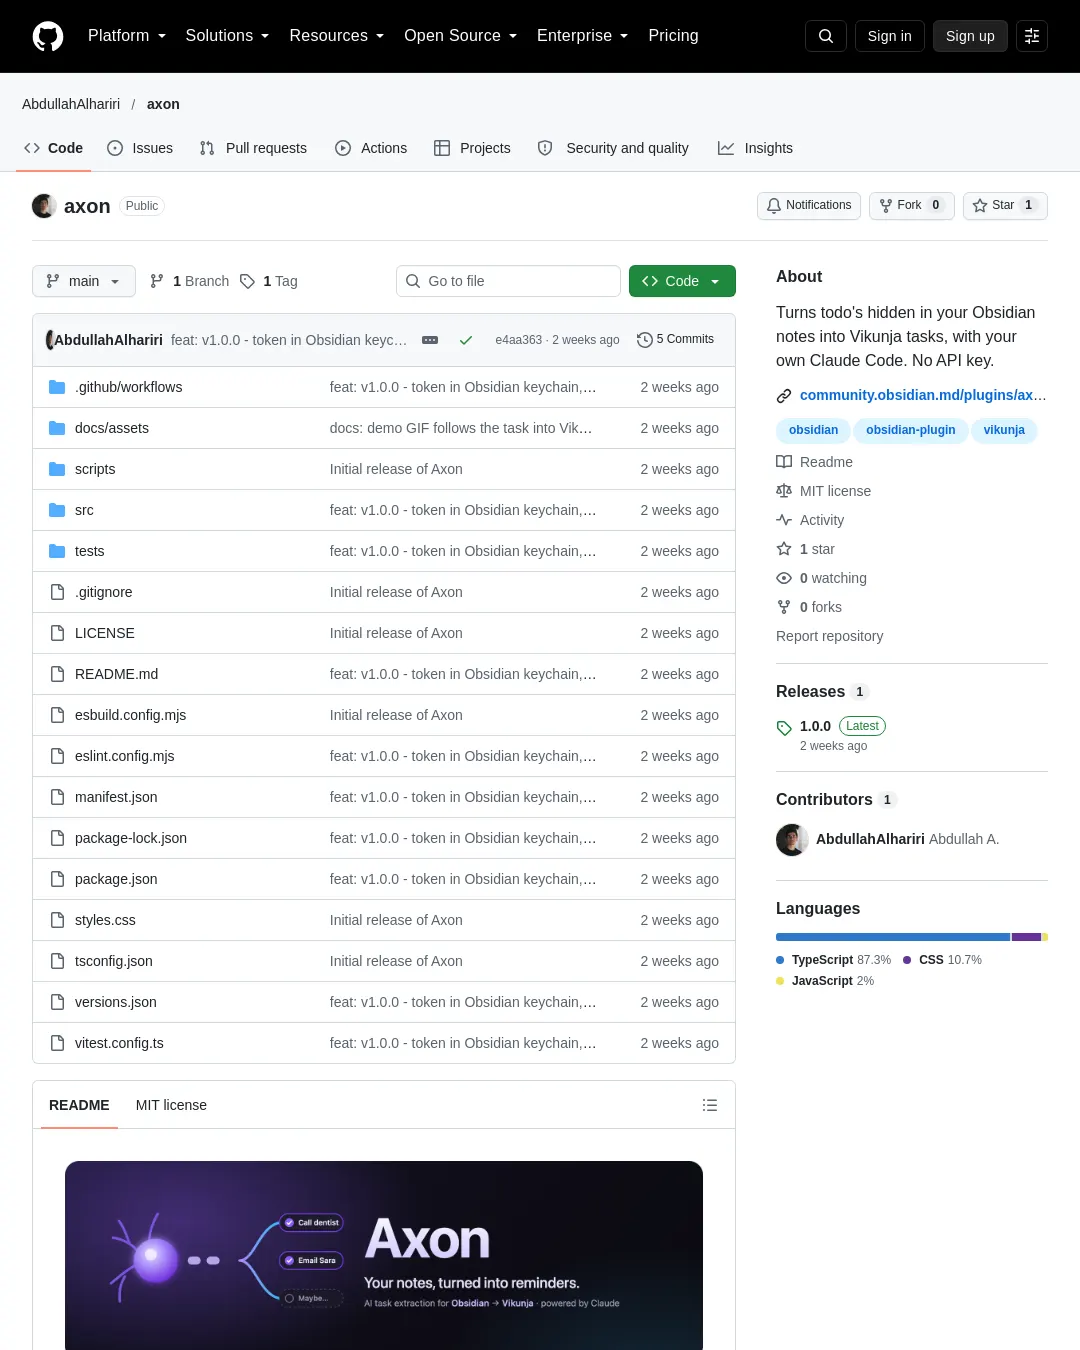
Task: Expand the Enterprise menu
Action: (x=582, y=36)
